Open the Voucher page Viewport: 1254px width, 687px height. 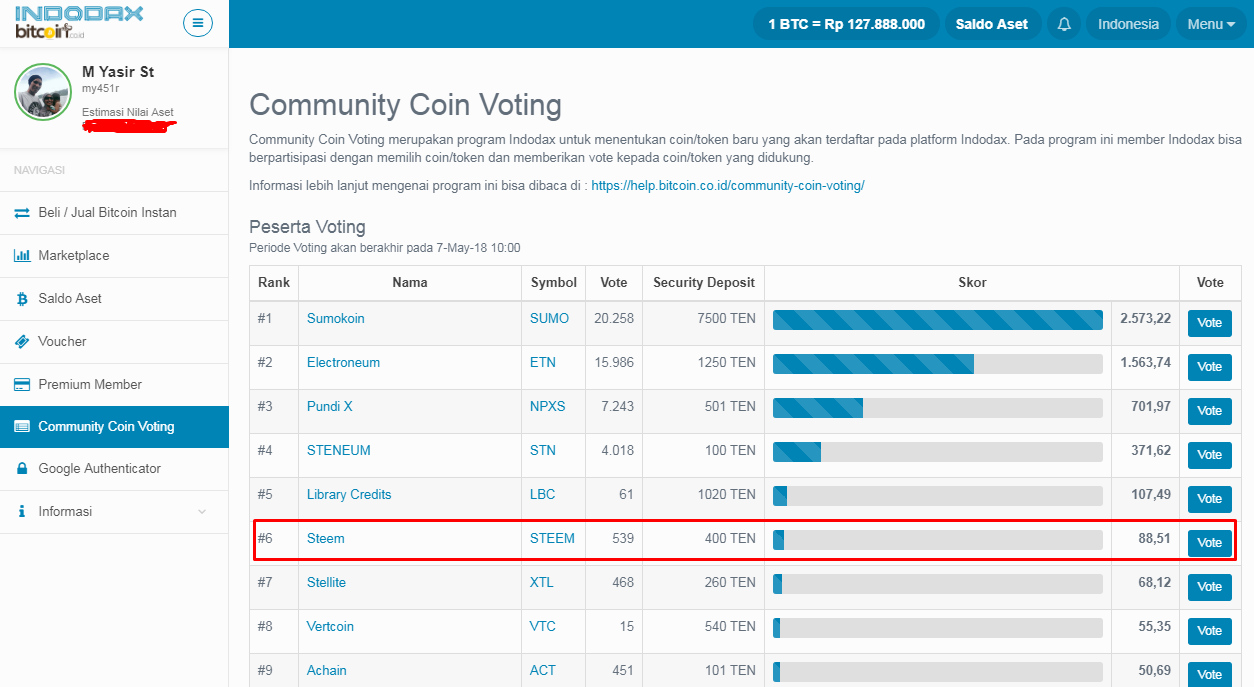point(114,342)
